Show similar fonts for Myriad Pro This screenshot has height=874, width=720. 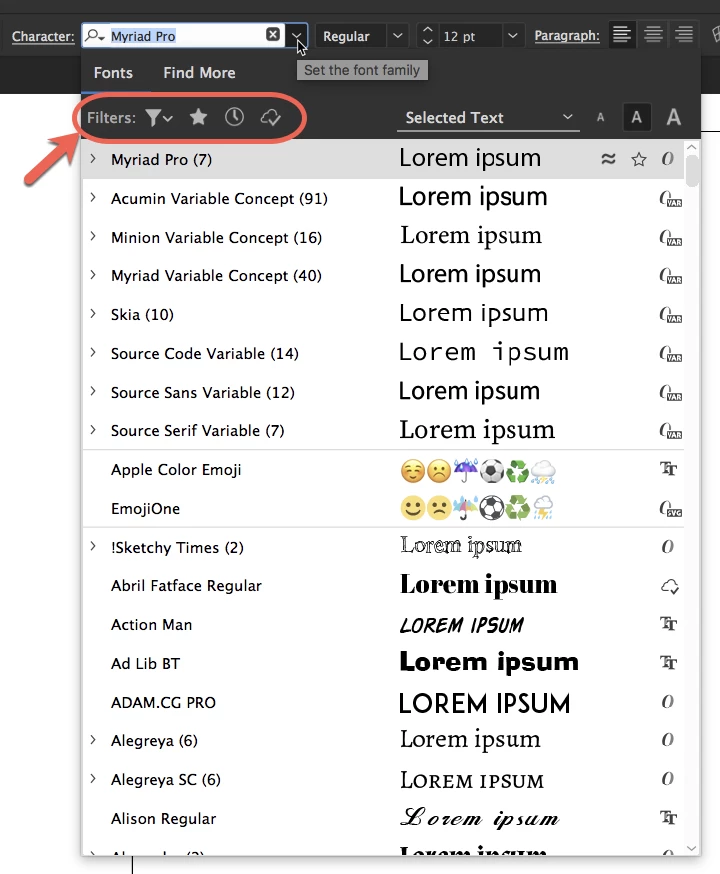608,159
